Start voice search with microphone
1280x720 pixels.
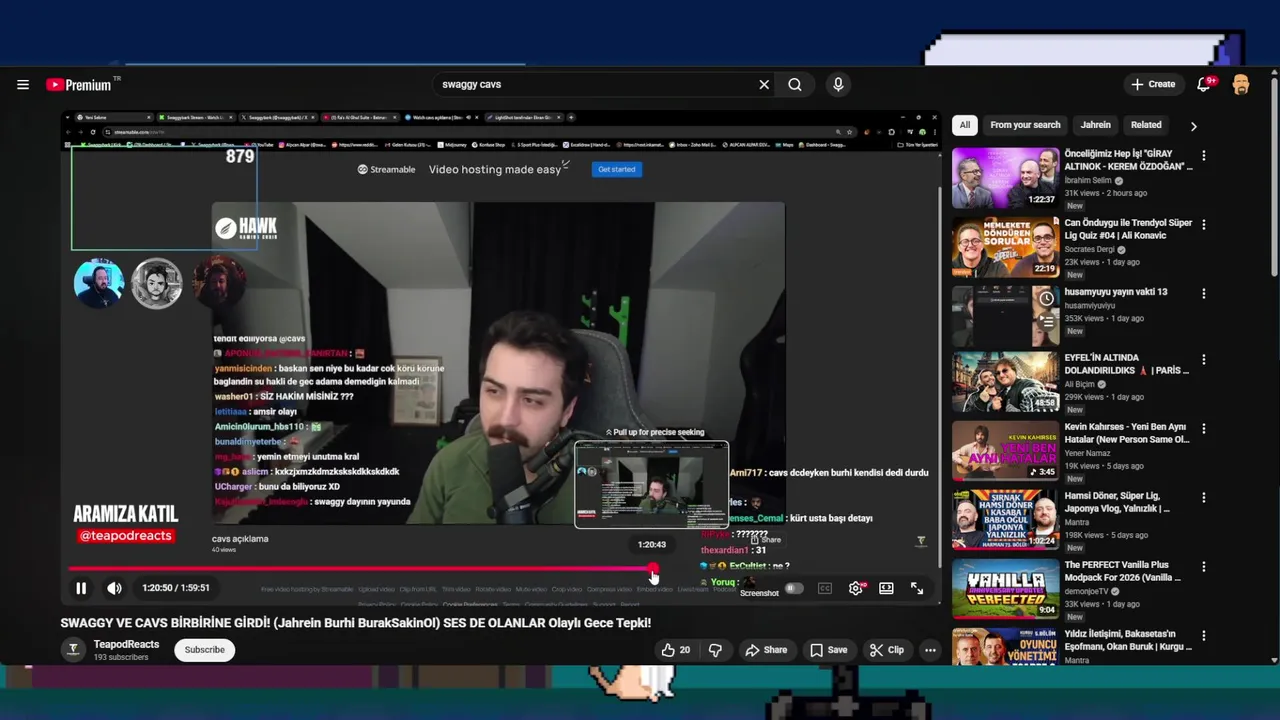pos(838,85)
